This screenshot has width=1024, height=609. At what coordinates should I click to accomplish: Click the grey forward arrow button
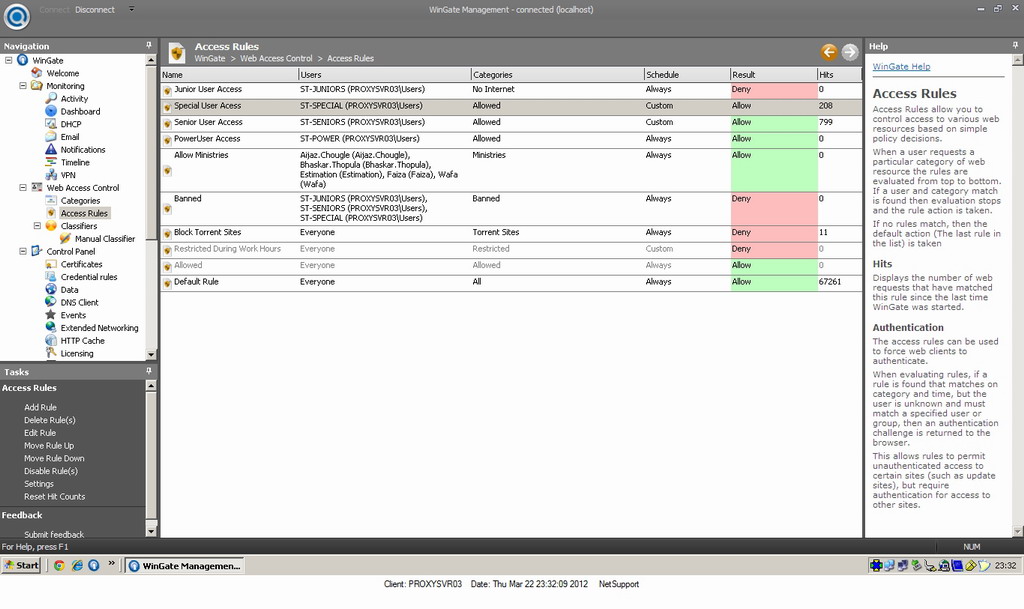tap(850, 52)
